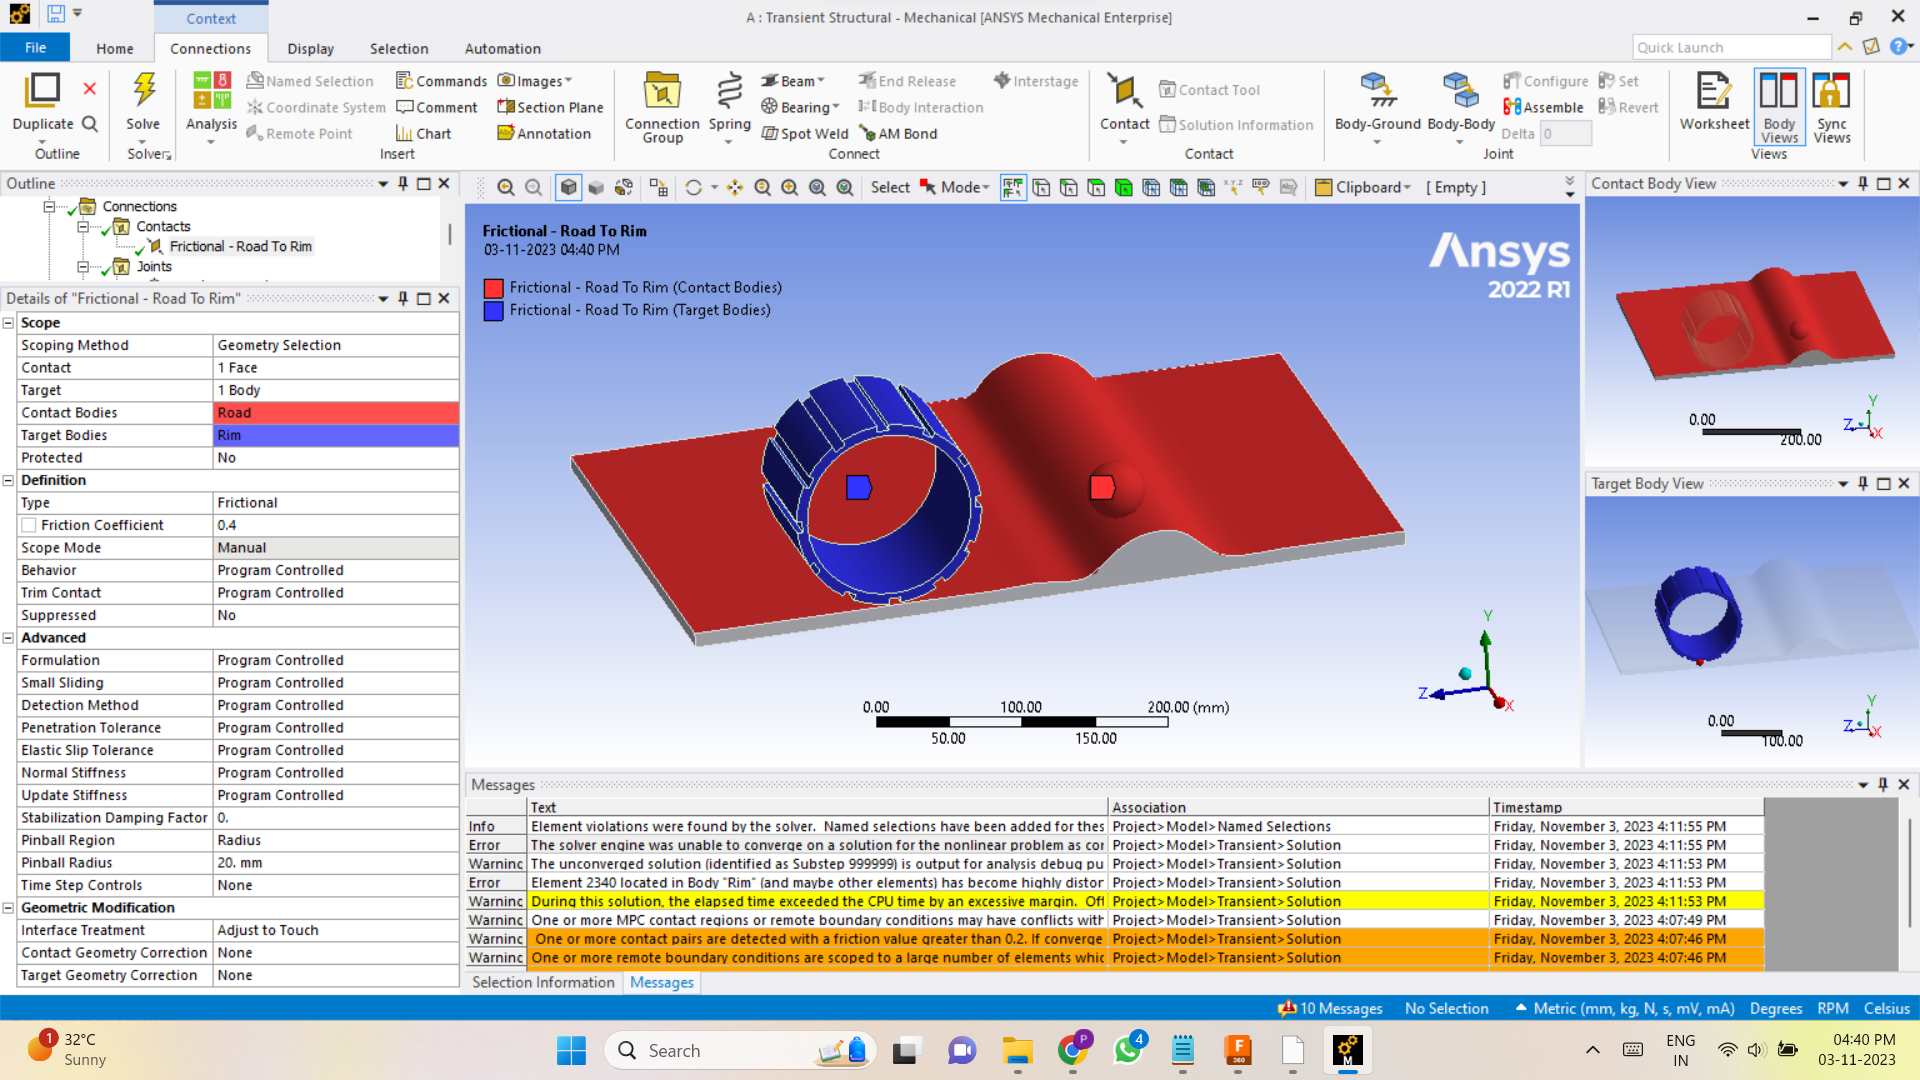This screenshot has height=1080, width=1920.
Task: Click the red Contact Bodies Road cell
Action: pos(336,413)
